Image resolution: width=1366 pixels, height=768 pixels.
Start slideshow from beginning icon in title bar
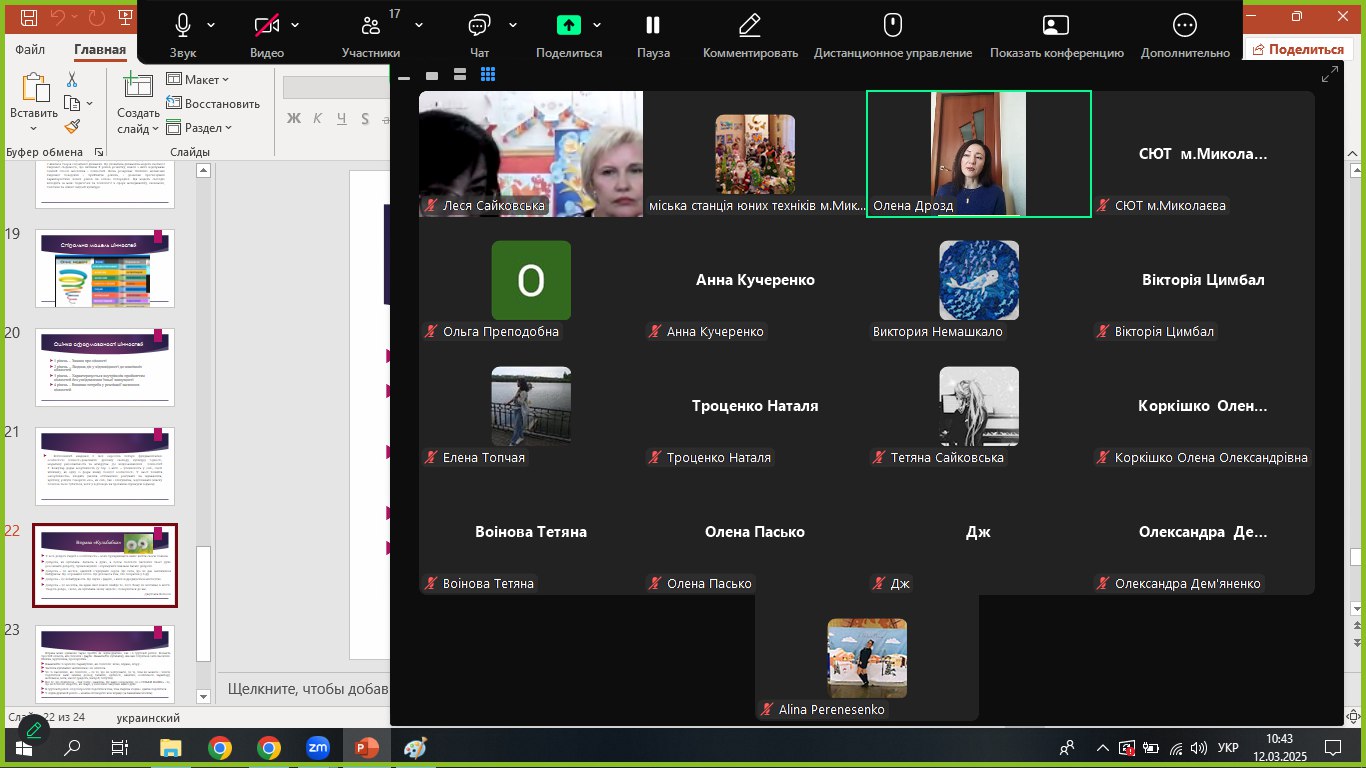click(x=123, y=18)
